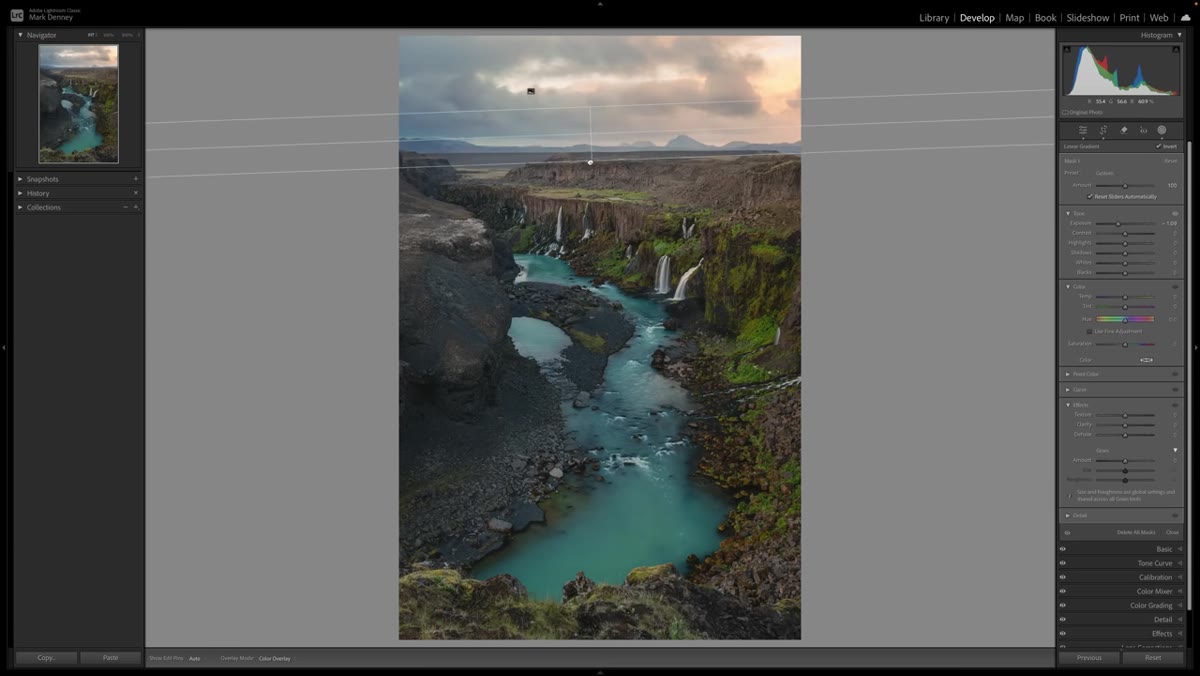Switch to the Print module
The height and width of the screenshot is (676, 1200).
(x=1129, y=18)
